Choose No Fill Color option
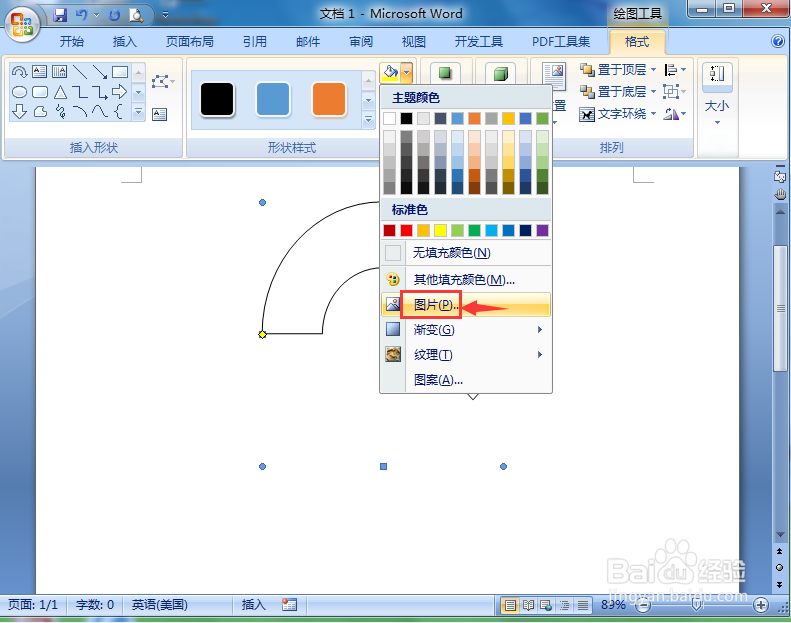791x623 pixels. (x=466, y=253)
